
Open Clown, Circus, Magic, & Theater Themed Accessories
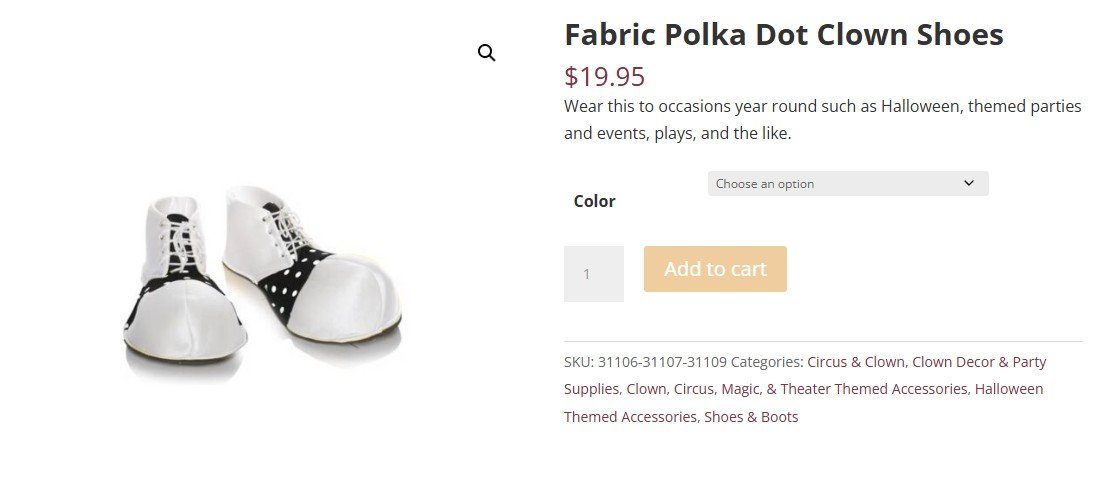(x=796, y=389)
